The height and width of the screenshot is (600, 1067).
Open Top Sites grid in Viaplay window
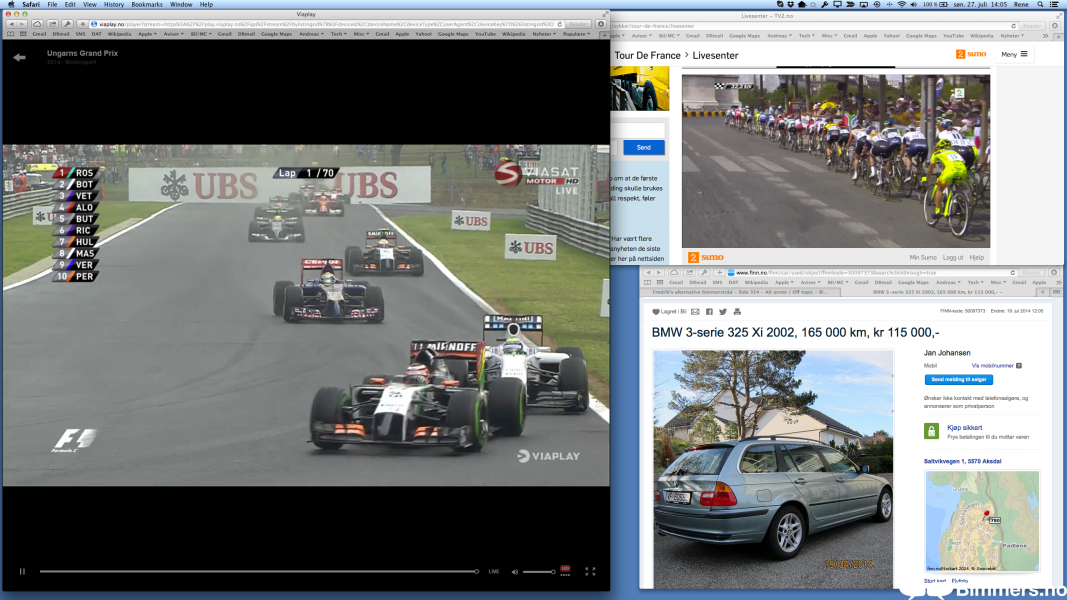coord(23,33)
